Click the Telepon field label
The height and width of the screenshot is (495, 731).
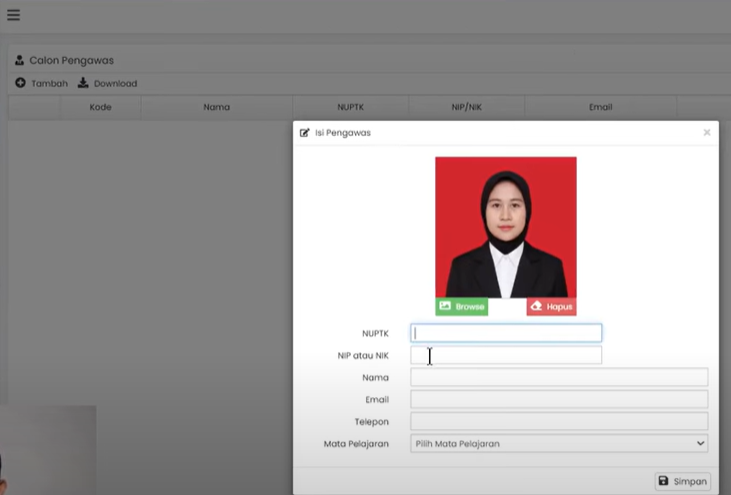[372, 422]
